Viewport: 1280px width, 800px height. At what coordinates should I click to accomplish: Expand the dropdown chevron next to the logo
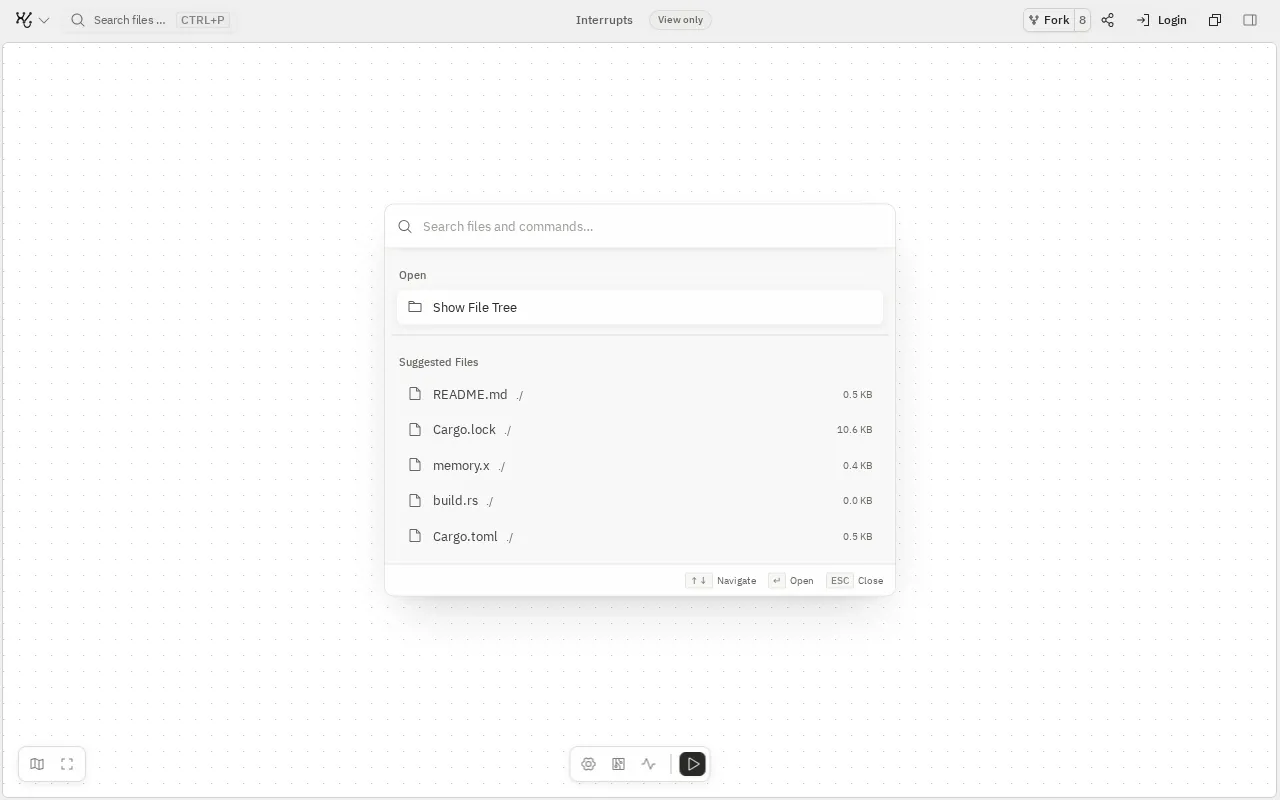(x=44, y=20)
